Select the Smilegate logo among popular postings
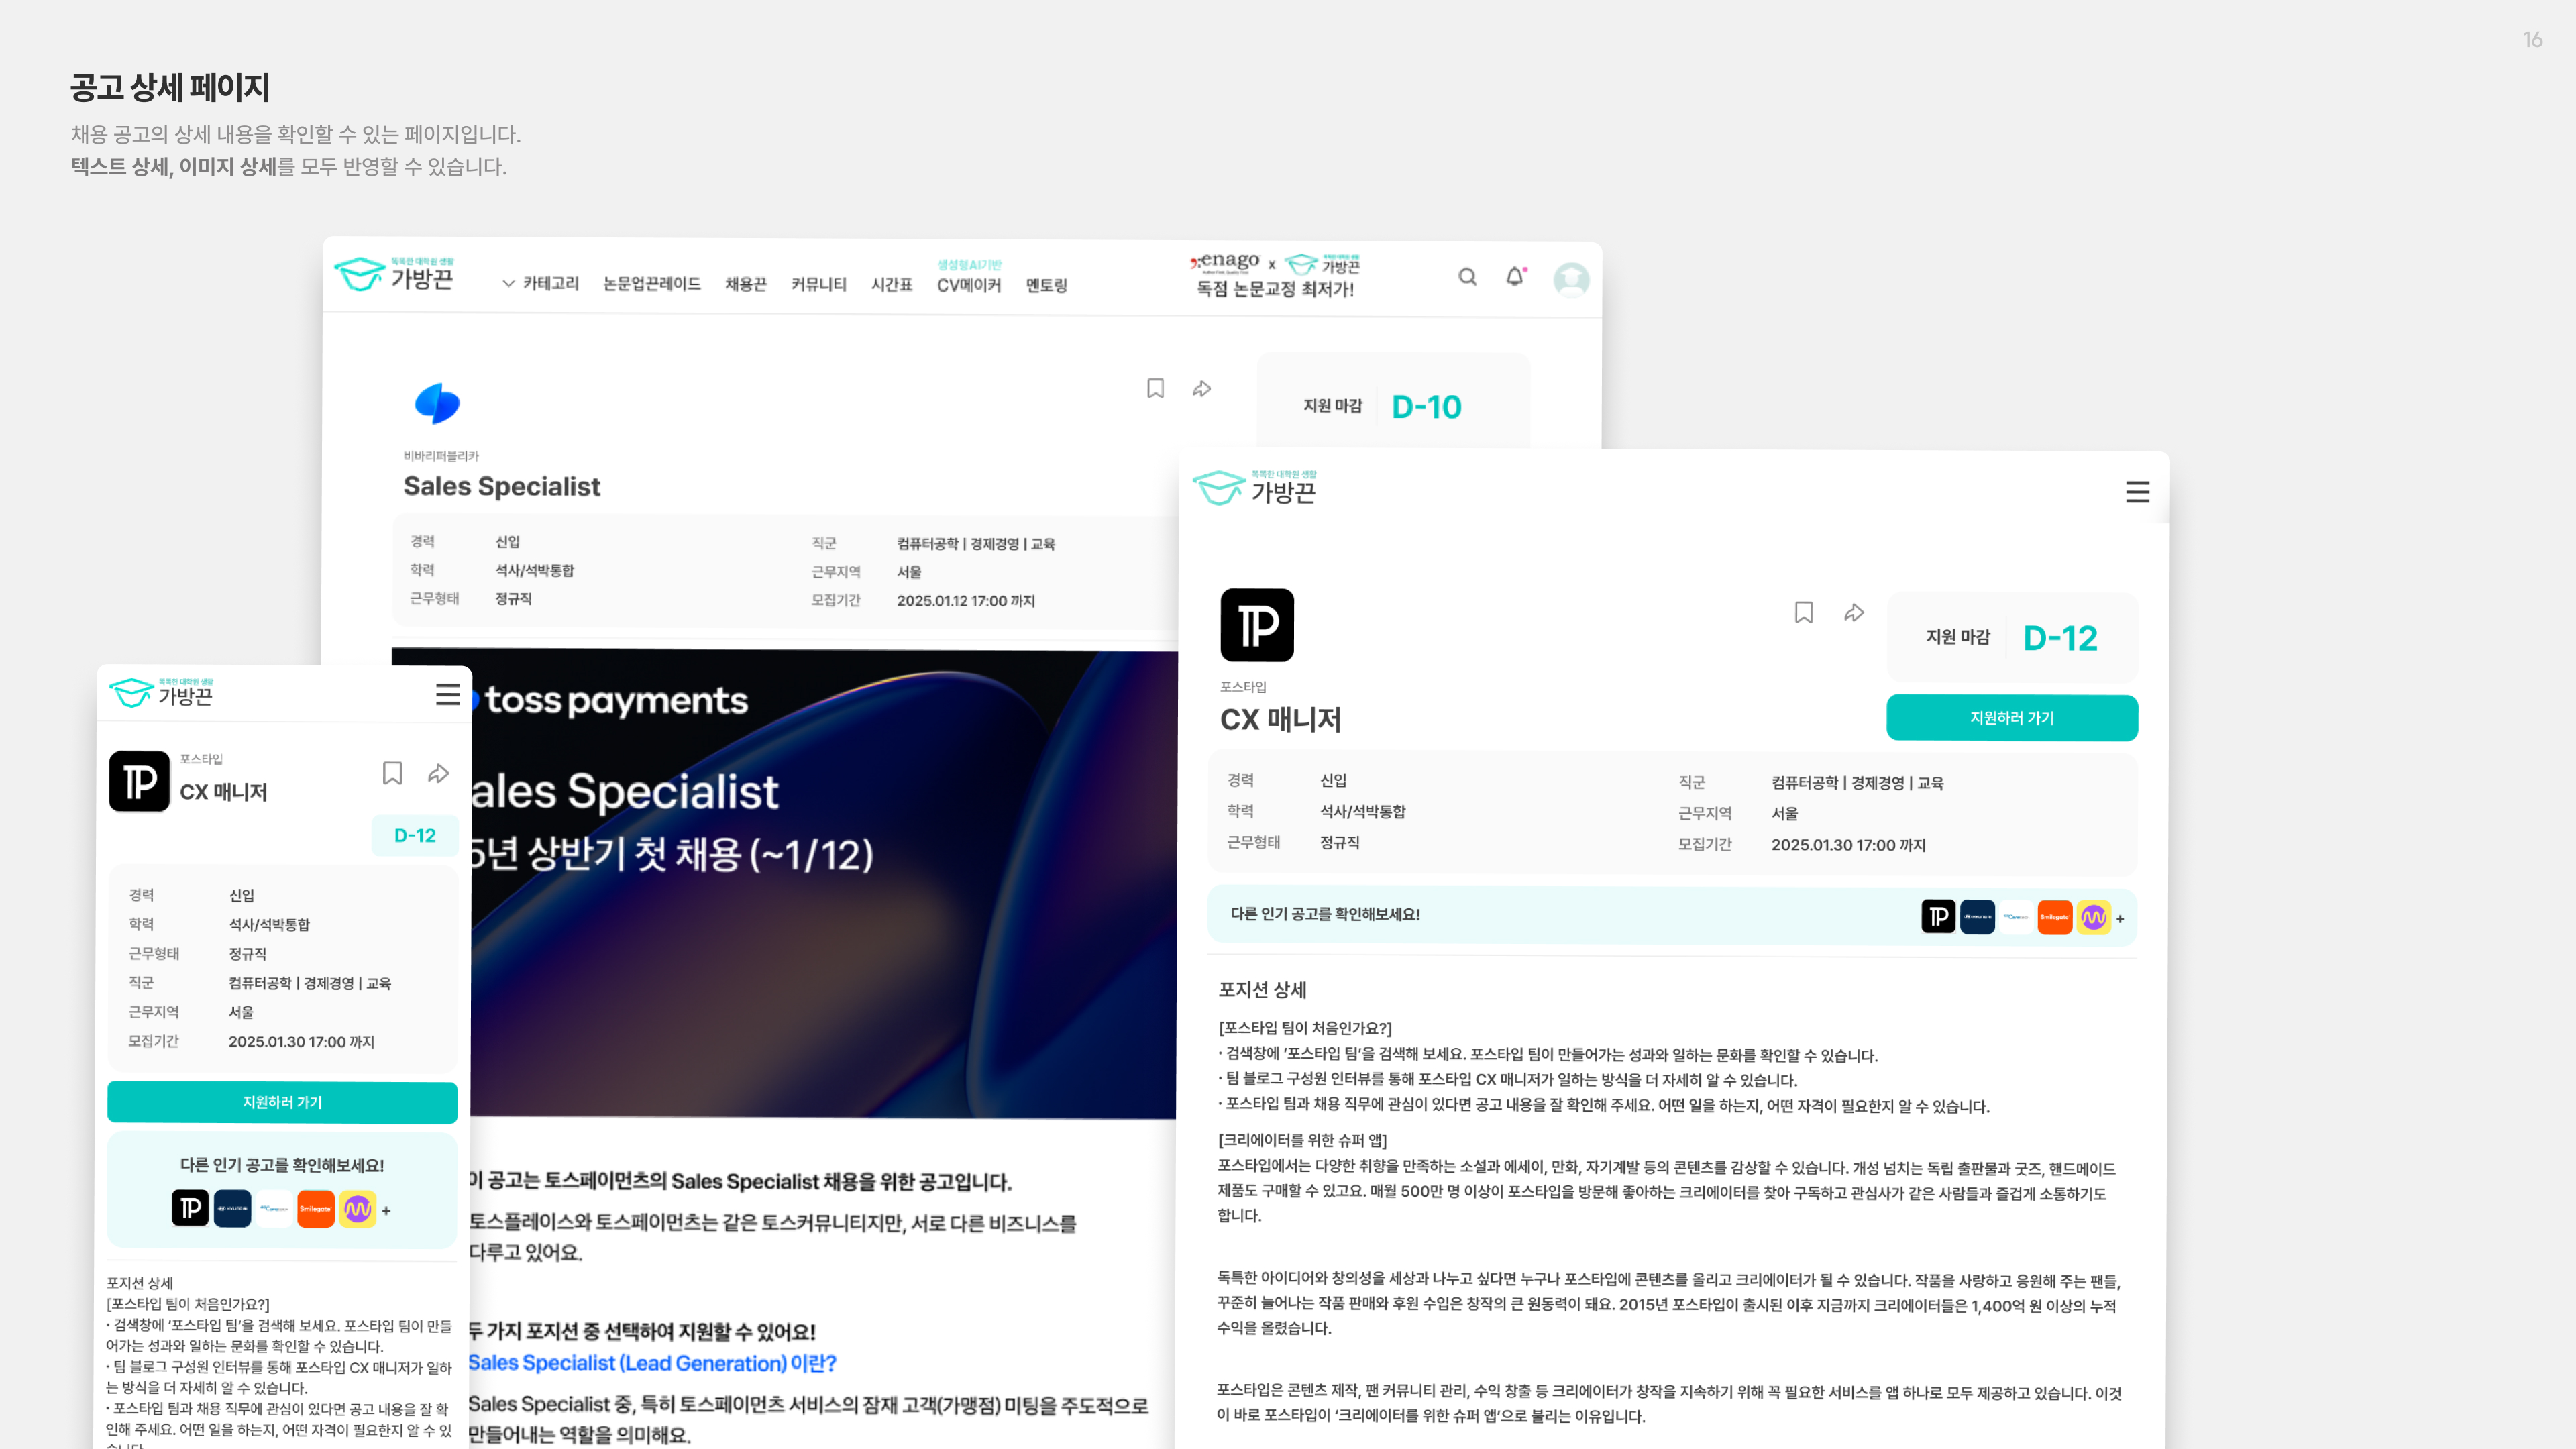Viewport: 2576px width, 1449px height. coord(2054,917)
